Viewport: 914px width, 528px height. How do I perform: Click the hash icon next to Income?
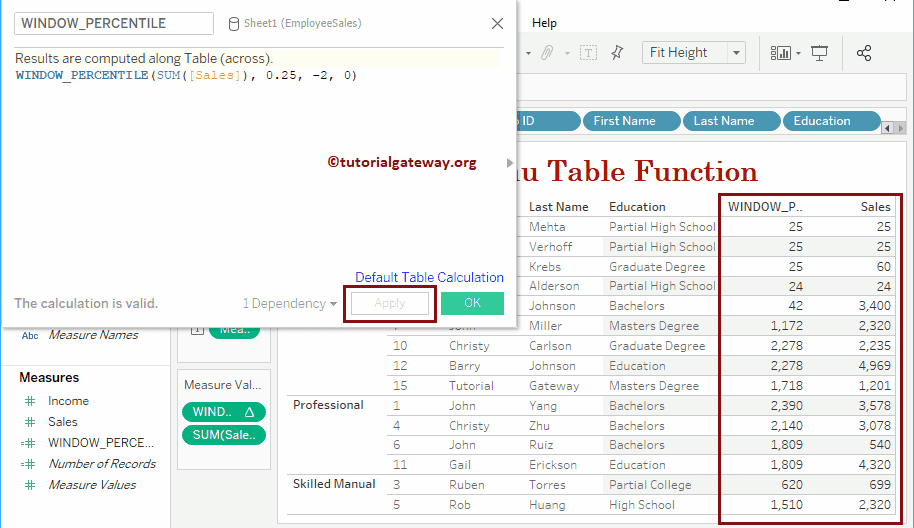tap(30, 401)
